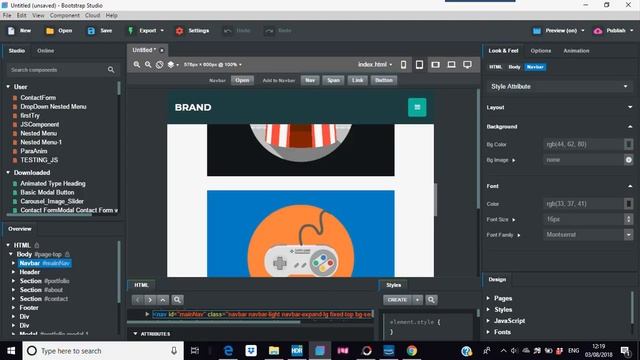Screen dimensions: 640x360
Task: Click the component search magnifier icon
Action: coord(111,70)
